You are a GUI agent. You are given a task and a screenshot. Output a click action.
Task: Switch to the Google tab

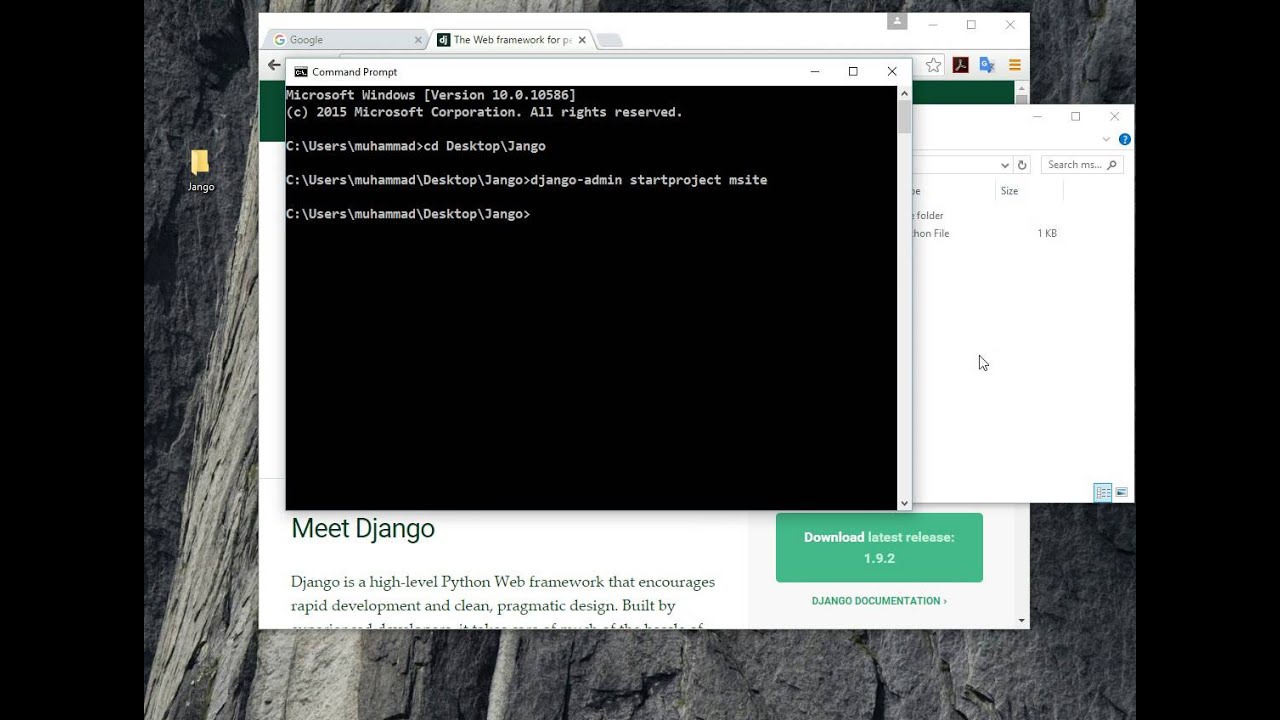[x=347, y=40]
